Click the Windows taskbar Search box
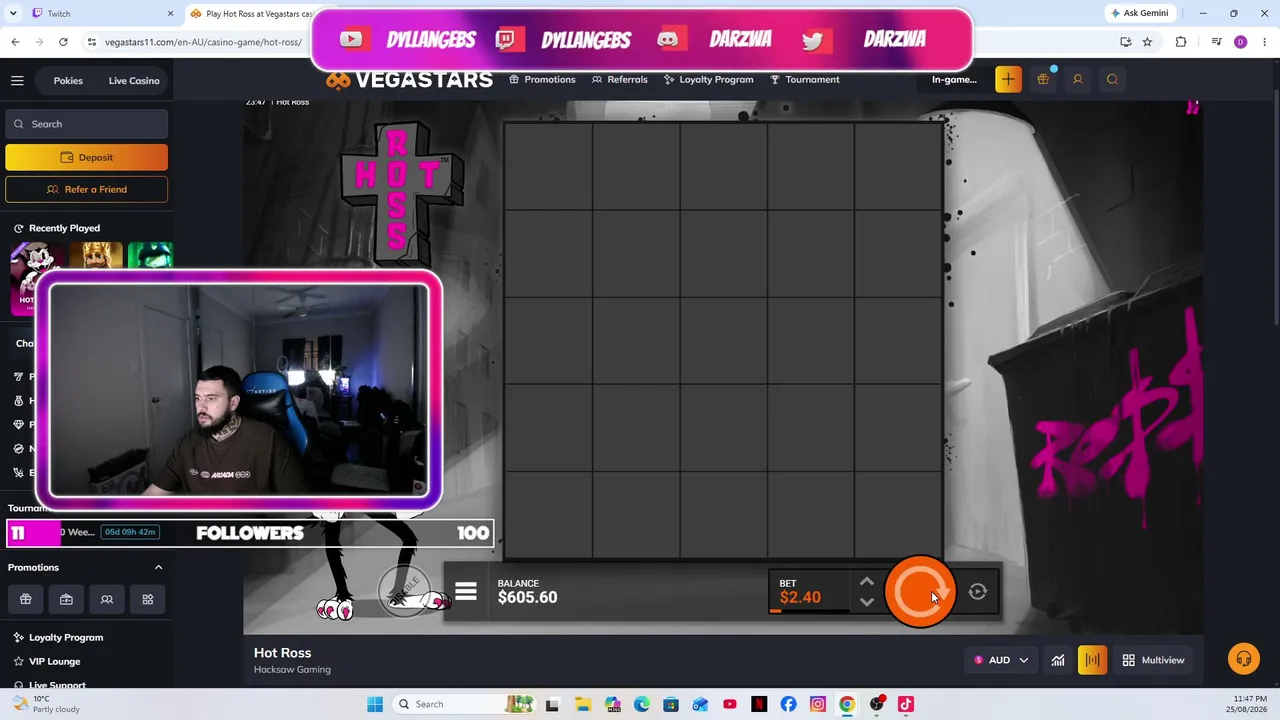 [x=465, y=704]
